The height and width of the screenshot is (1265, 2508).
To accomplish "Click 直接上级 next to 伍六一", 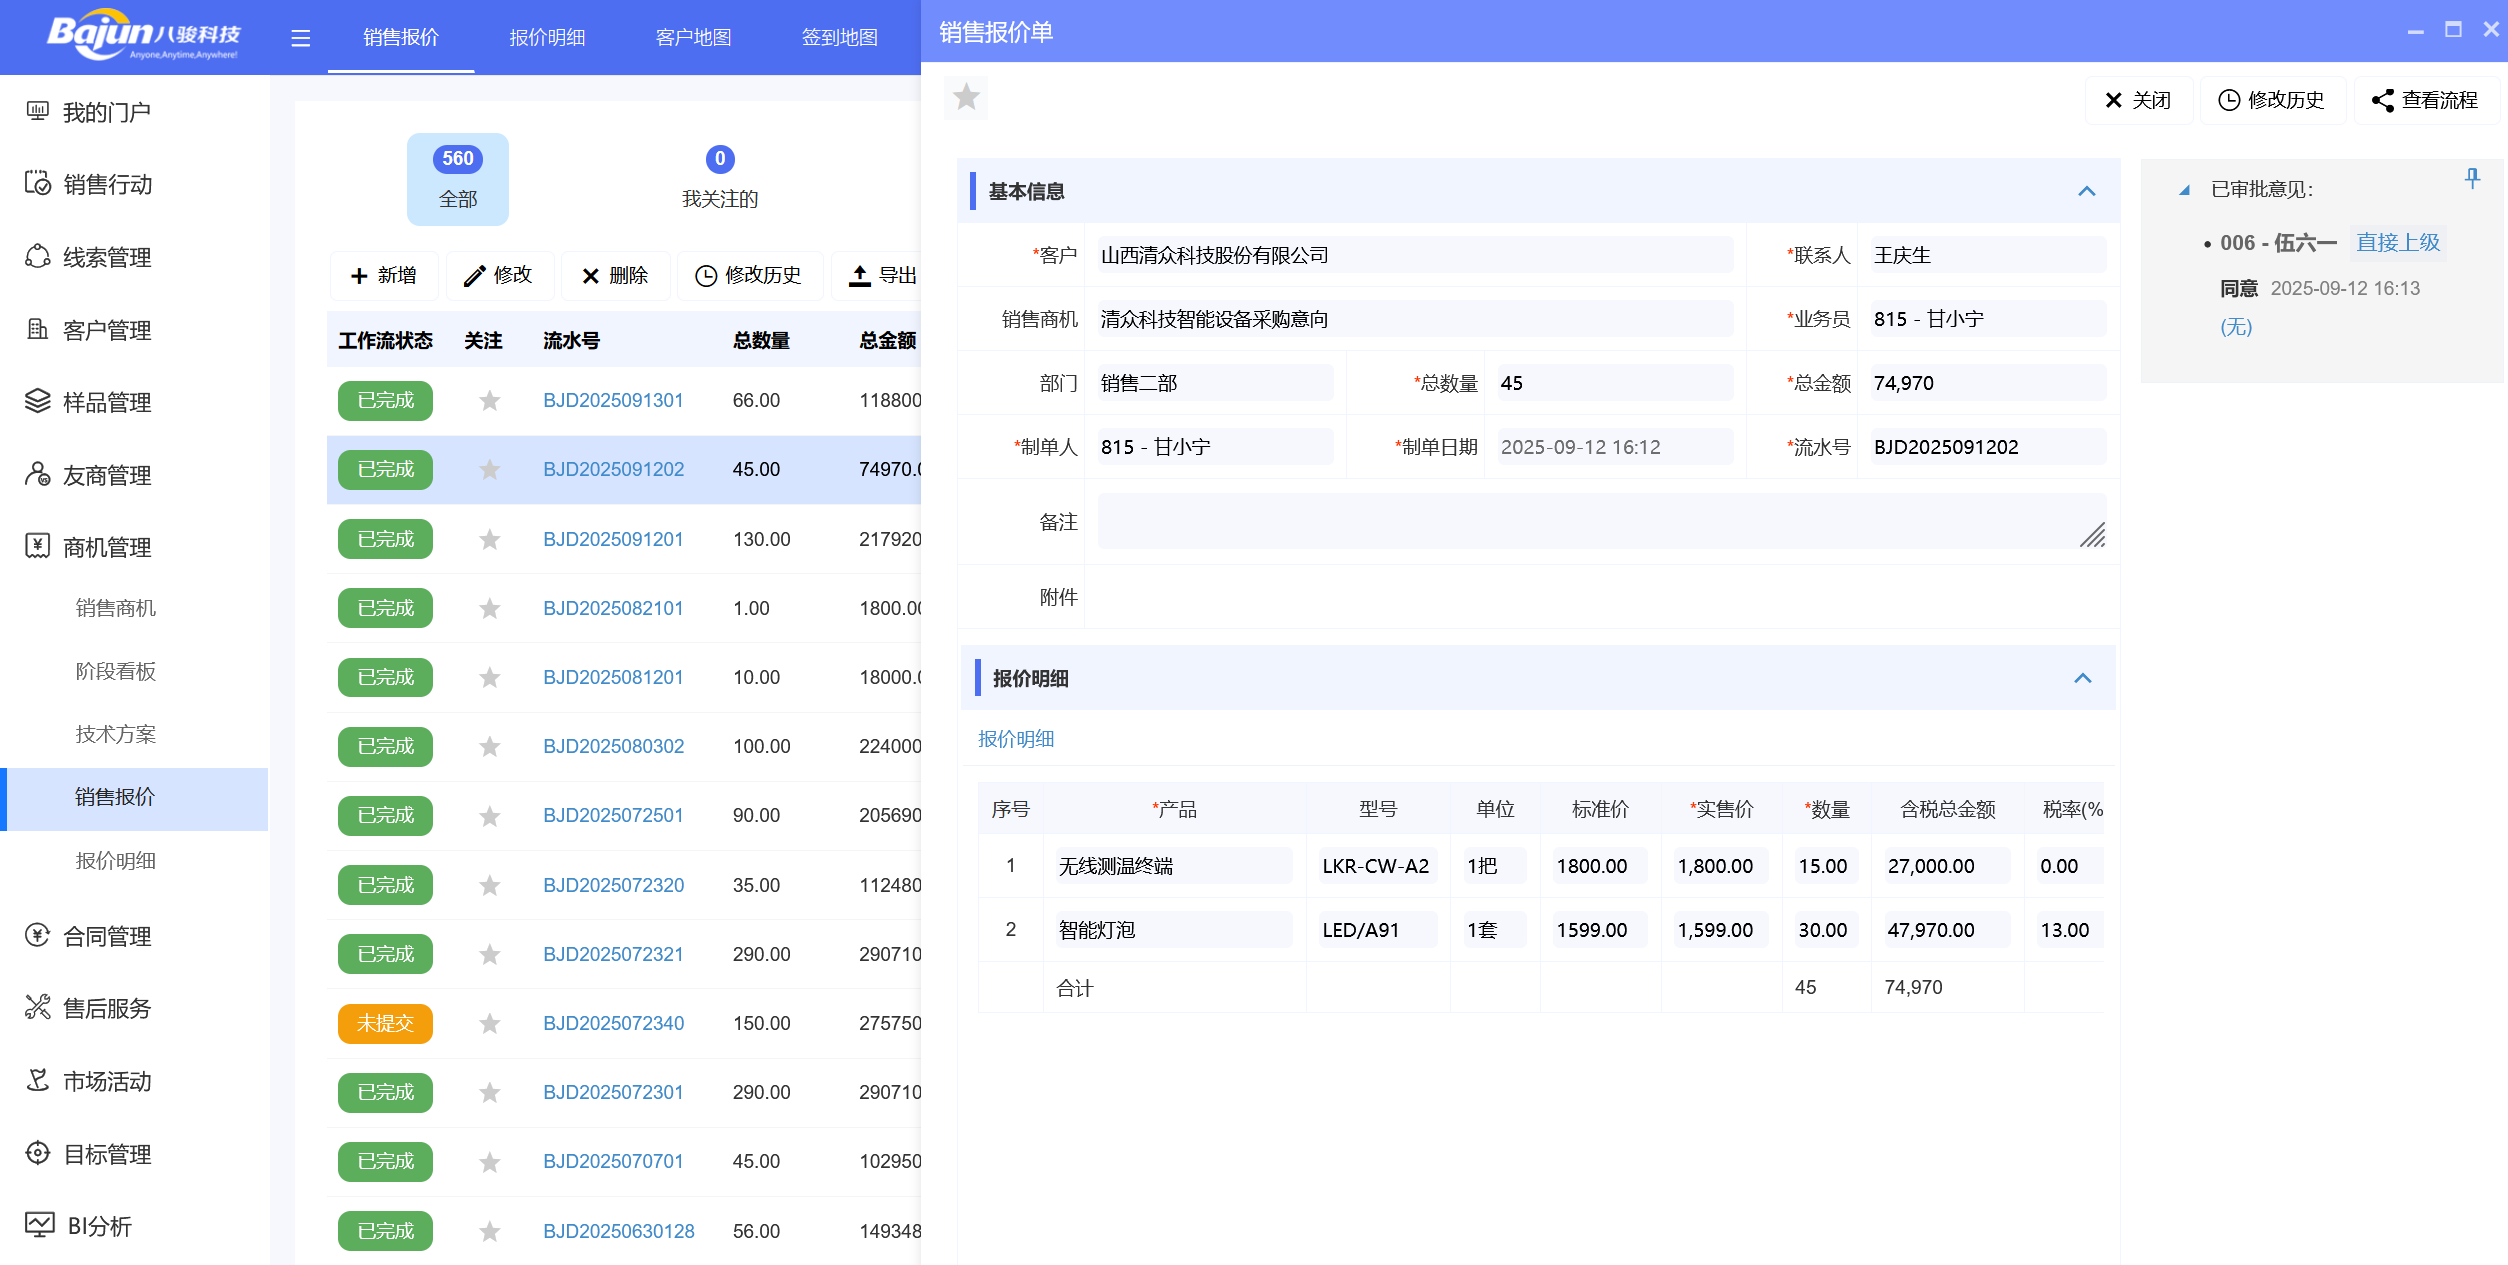I will [2397, 242].
